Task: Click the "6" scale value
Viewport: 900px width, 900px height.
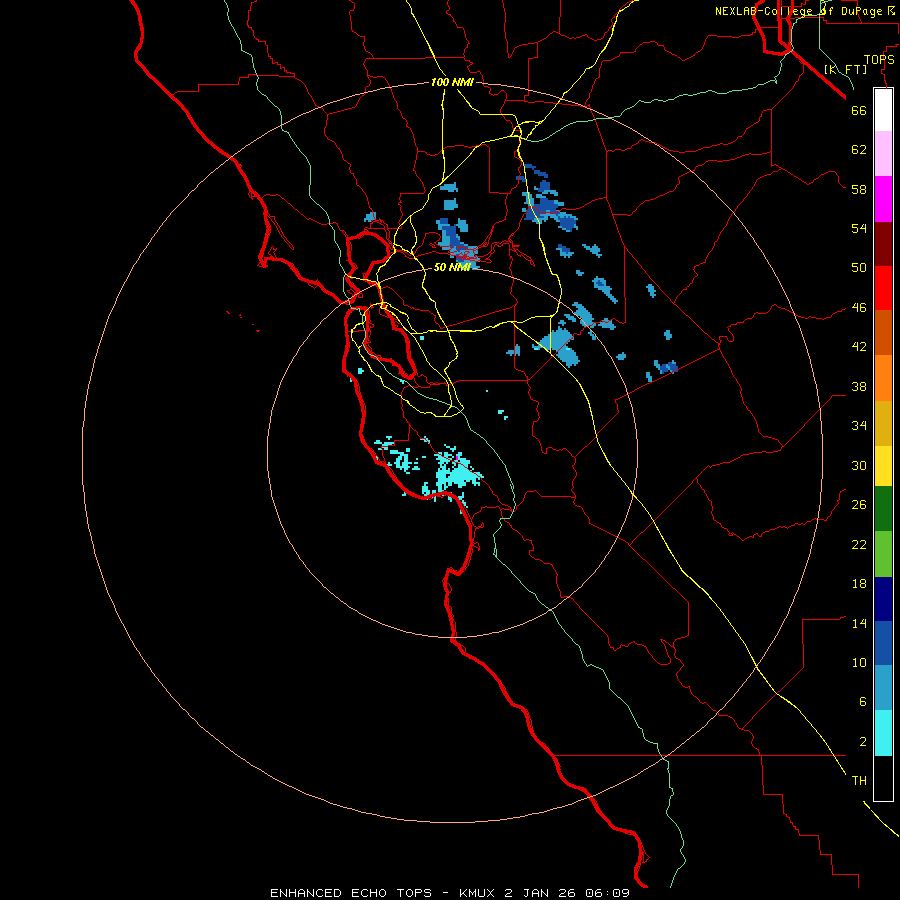Action: click(x=863, y=702)
